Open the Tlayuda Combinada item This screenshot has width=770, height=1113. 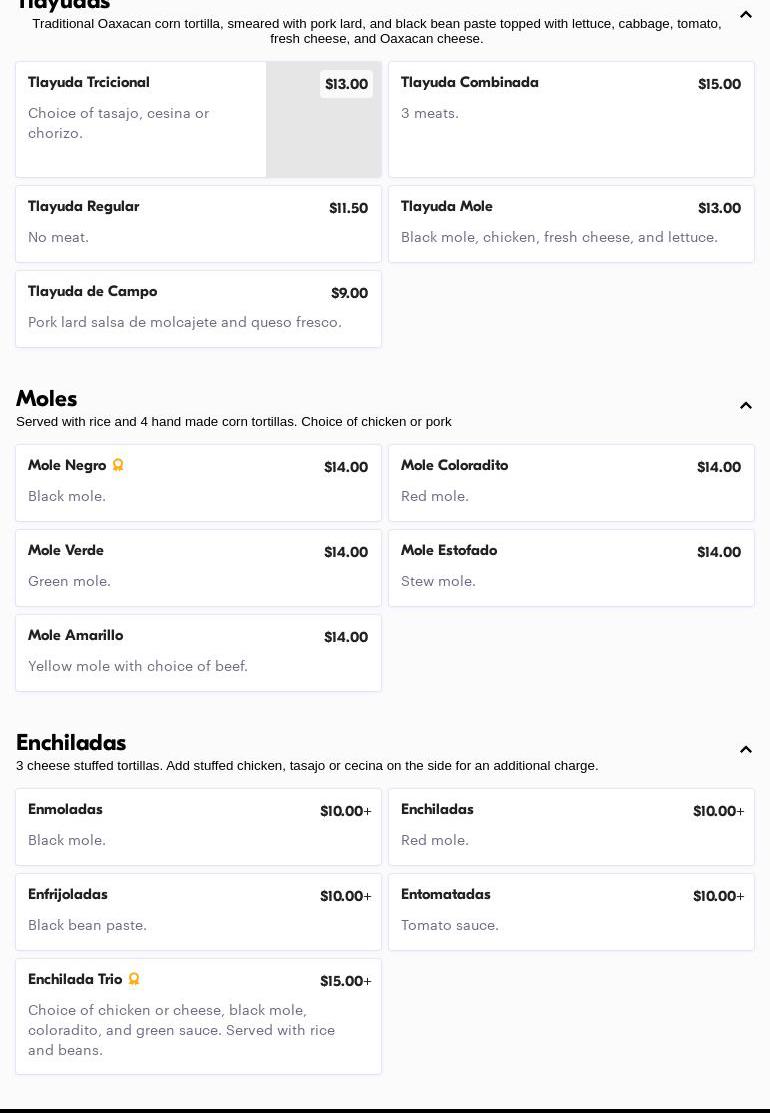(x=571, y=119)
